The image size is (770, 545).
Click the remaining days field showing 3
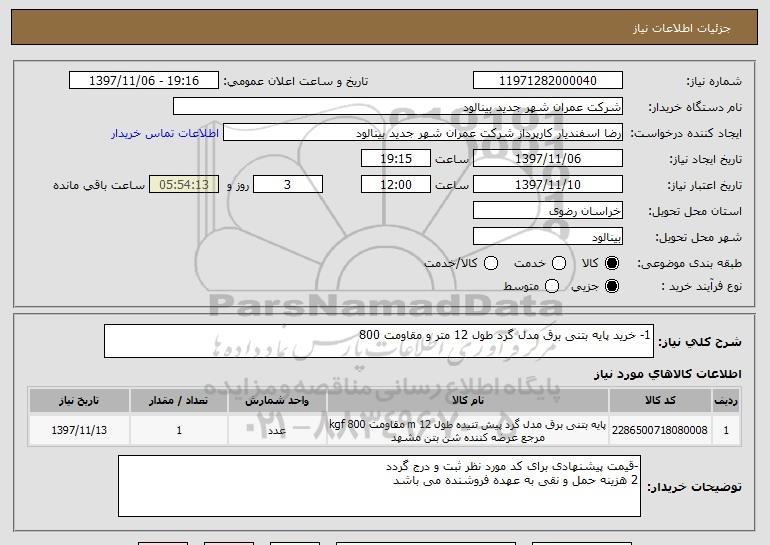coord(288,185)
